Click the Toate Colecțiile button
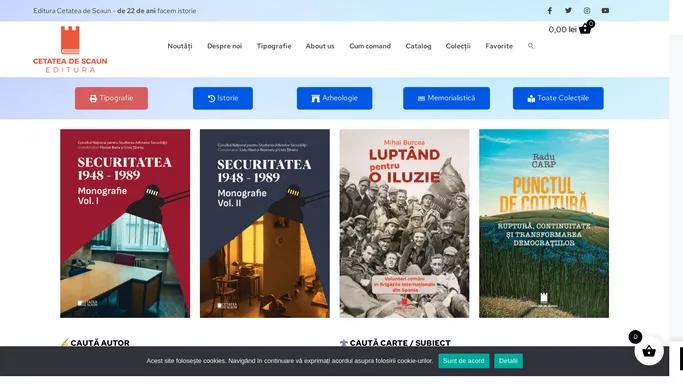 coord(558,98)
